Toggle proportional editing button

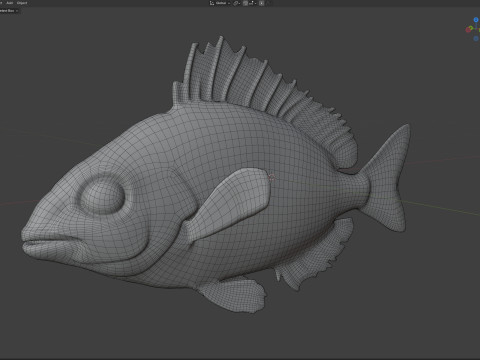pos(261,3)
